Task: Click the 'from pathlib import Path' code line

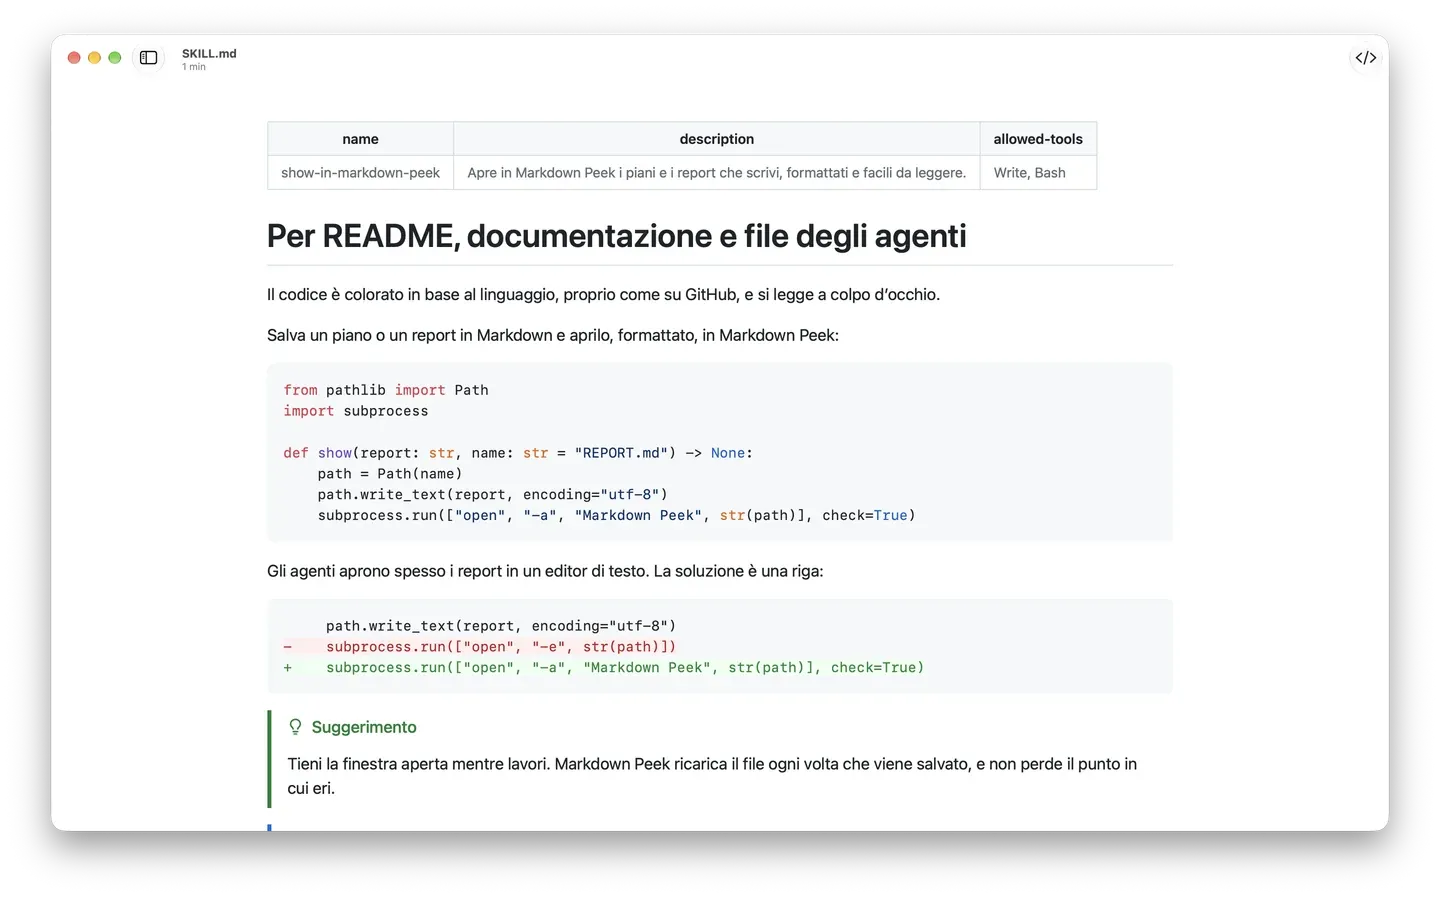Action: 386,390
